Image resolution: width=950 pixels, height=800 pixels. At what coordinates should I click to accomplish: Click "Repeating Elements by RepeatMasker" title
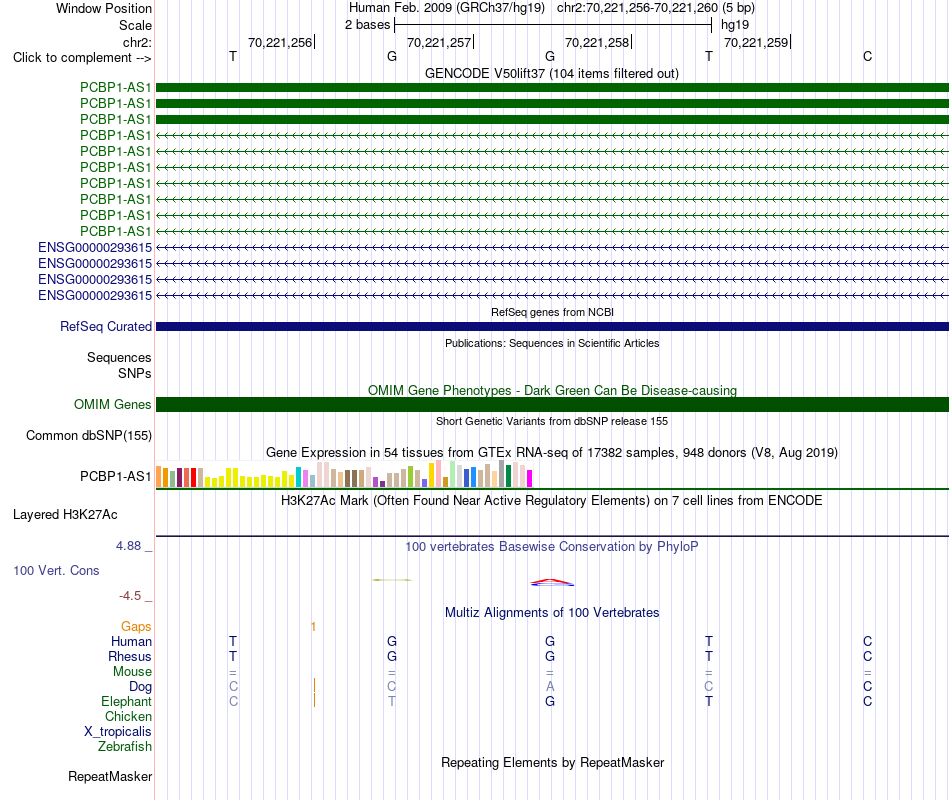[552, 762]
